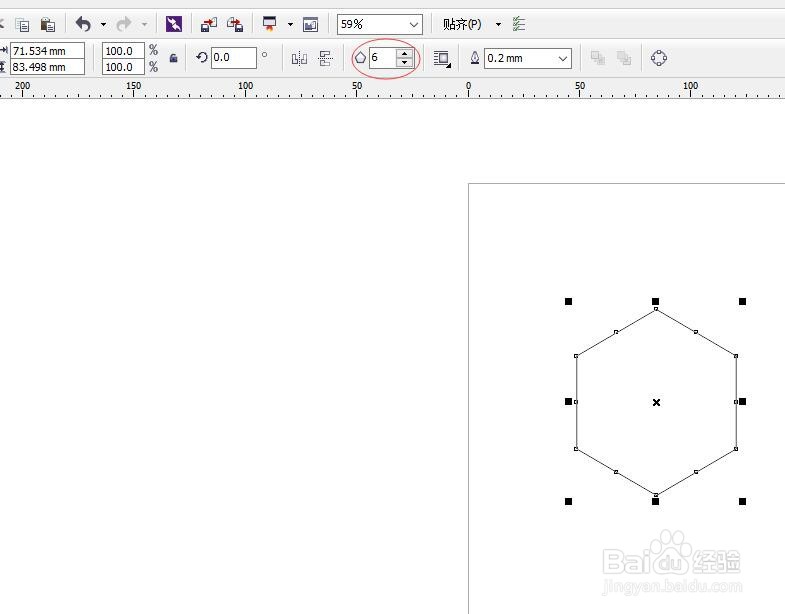Click the bottom-left selection handle of hexagon

pos(568,501)
